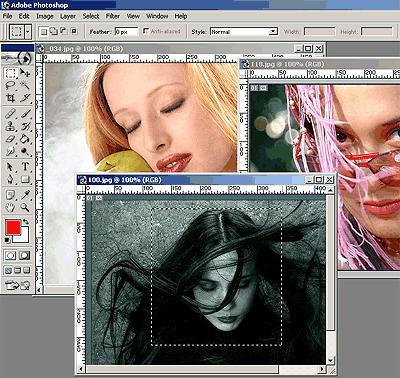Select the Zoom magnifier tool
Screen dimensions: 400x378
click(x=25, y=207)
